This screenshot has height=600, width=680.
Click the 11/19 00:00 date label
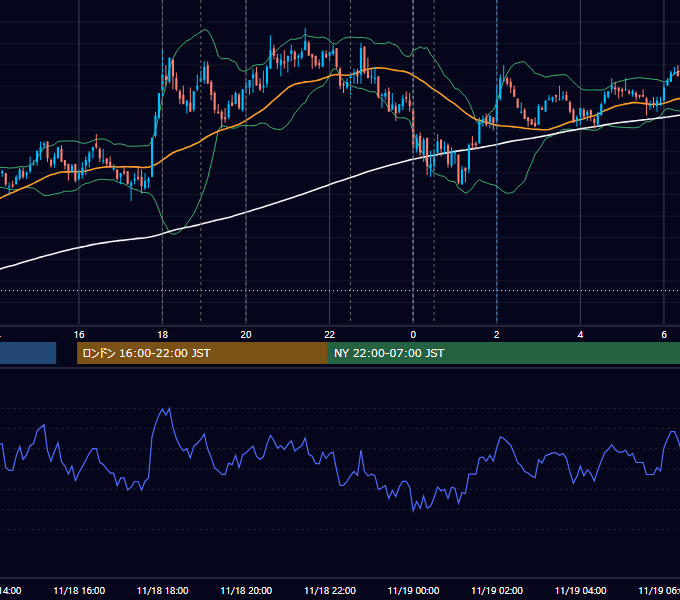coord(413,590)
